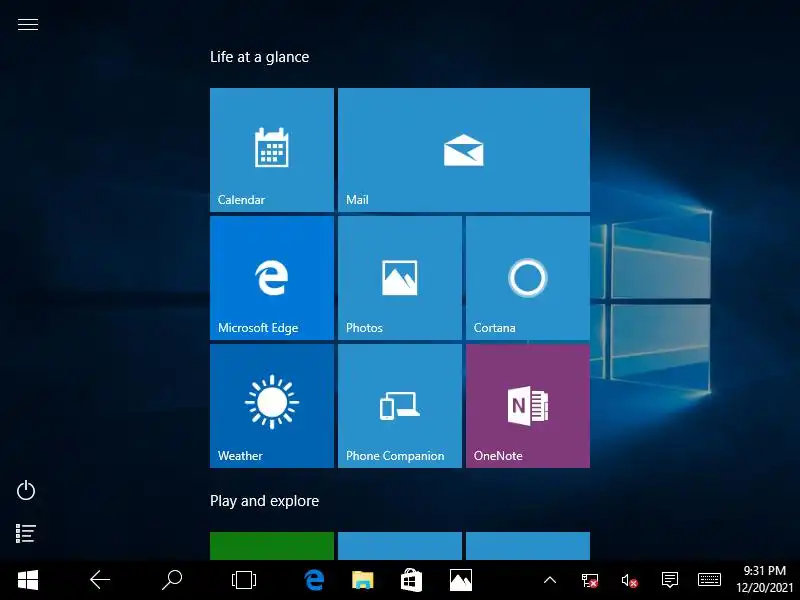Screen dimensions: 800x600
Task: Open taskbar Search magnifier
Action: click(x=172, y=580)
